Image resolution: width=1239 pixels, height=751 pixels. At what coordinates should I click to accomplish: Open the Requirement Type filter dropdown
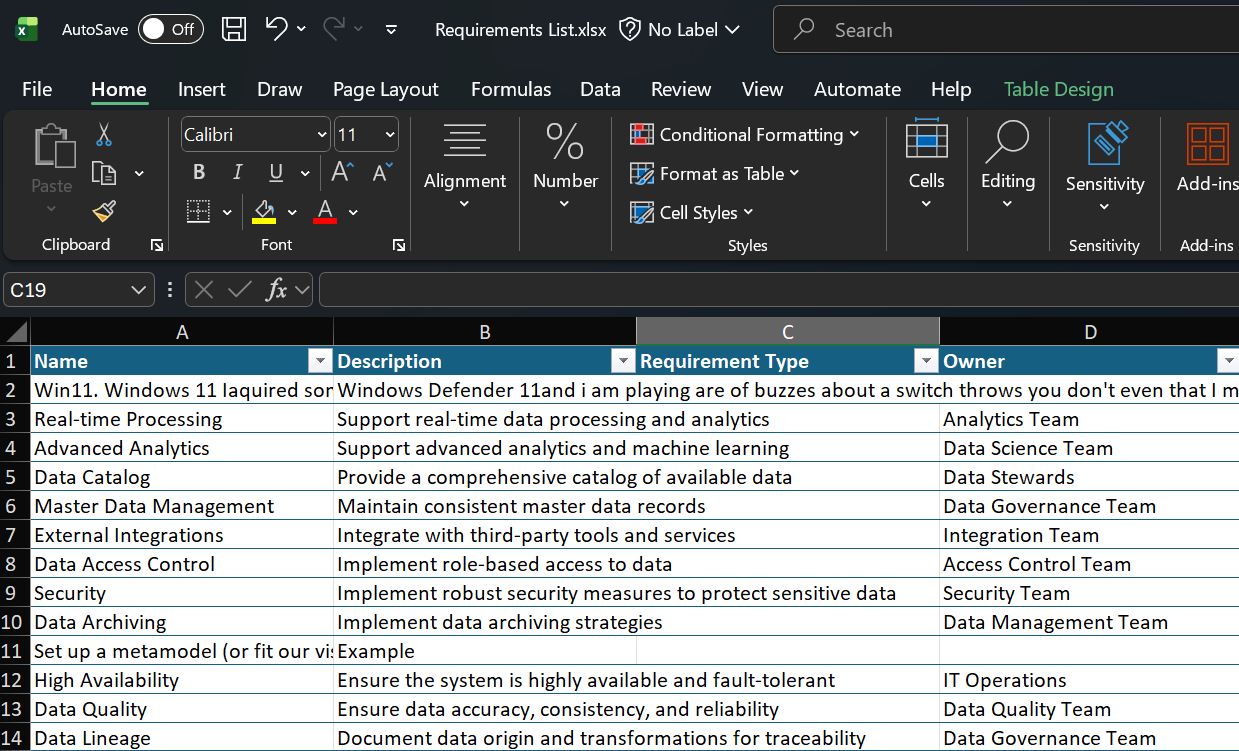click(x=927, y=361)
